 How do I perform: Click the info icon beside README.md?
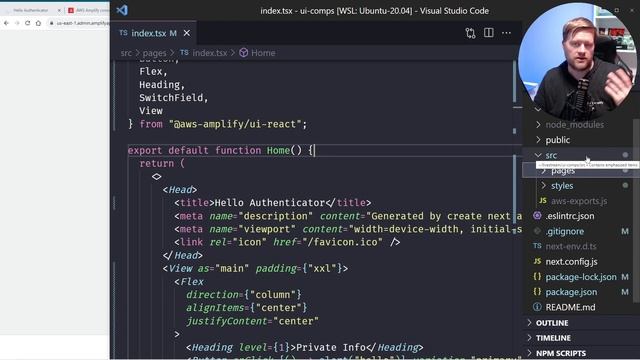(x=537, y=307)
